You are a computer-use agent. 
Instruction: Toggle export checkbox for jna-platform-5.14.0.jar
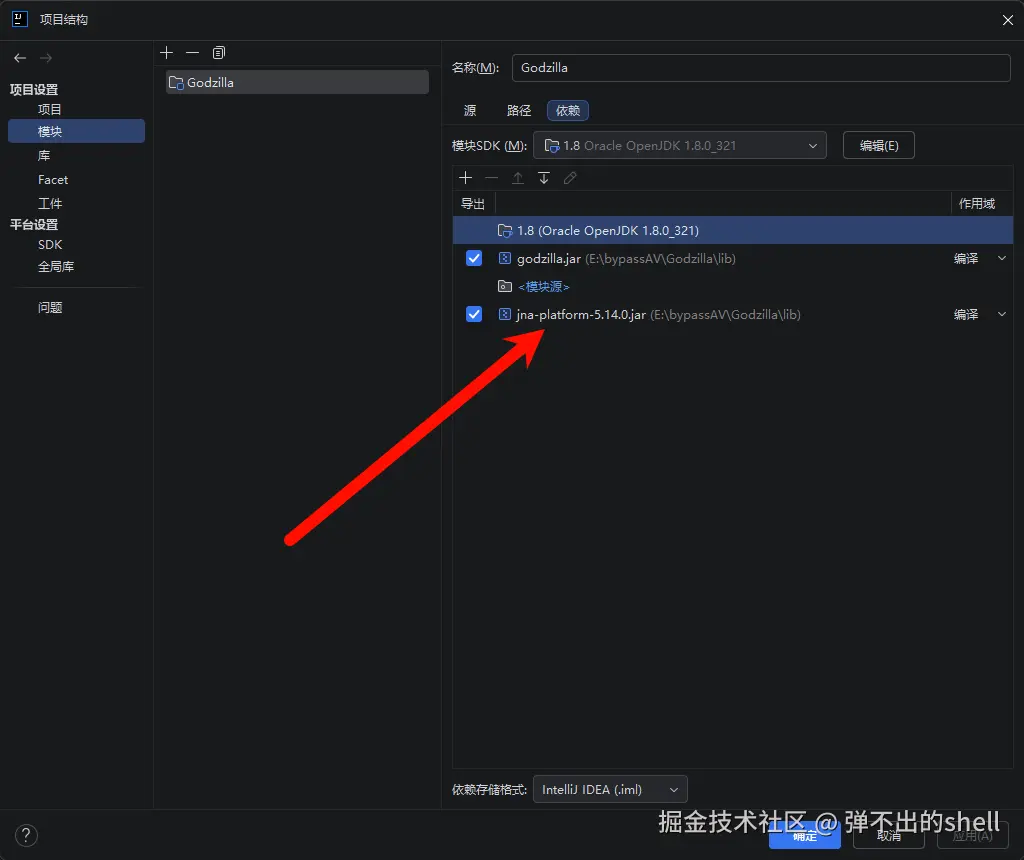[x=474, y=315]
